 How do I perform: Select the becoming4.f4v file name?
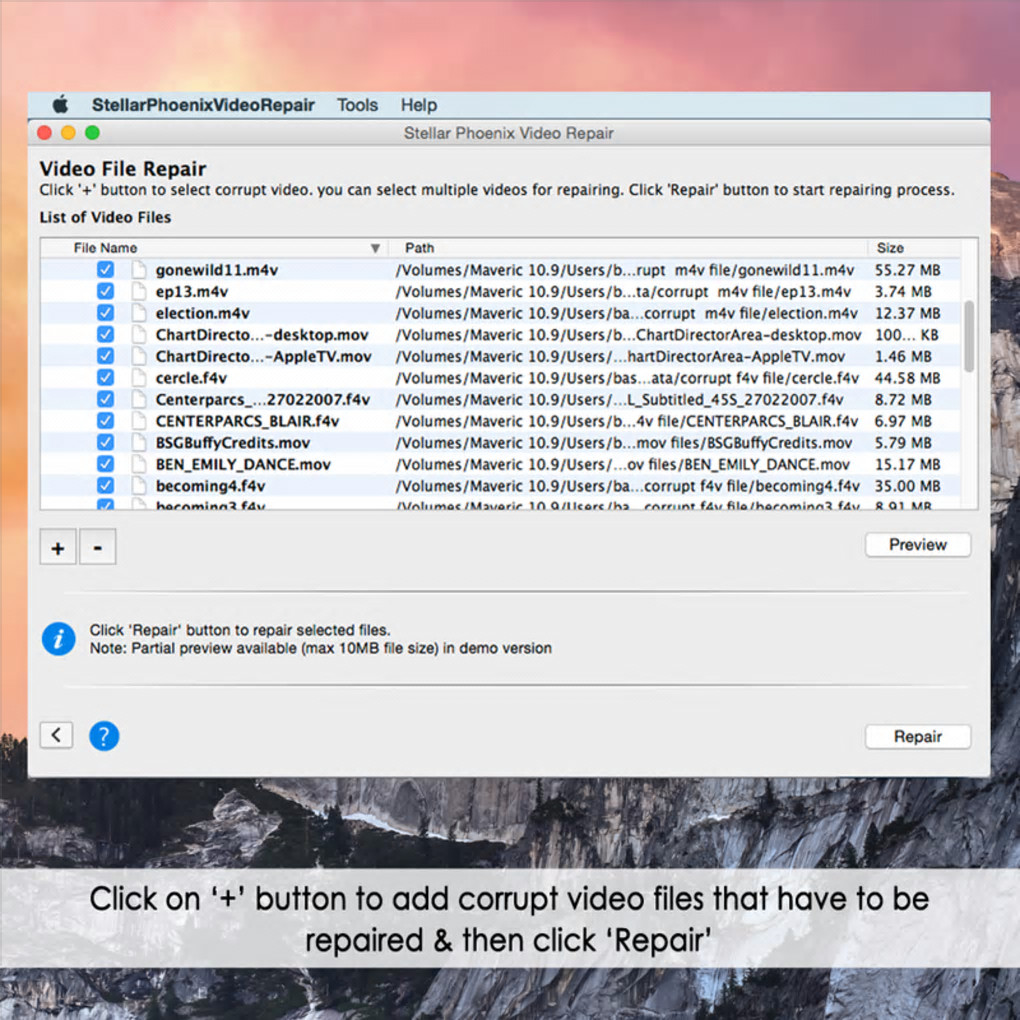210,486
